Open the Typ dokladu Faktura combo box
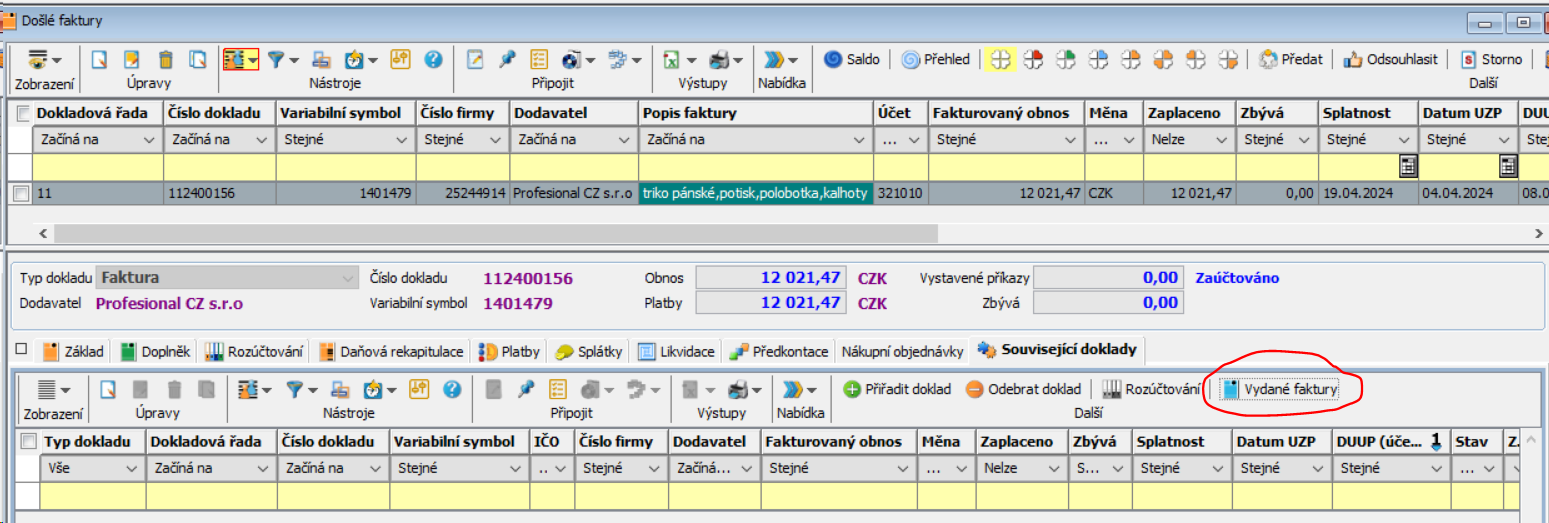Image resolution: width=1549 pixels, height=523 pixels. 347,278
